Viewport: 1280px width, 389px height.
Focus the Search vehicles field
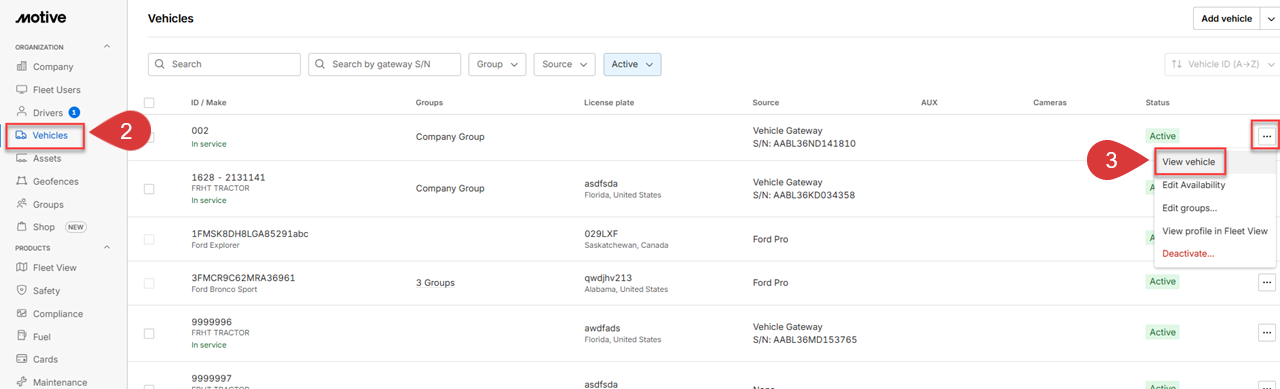click(224, 64)
